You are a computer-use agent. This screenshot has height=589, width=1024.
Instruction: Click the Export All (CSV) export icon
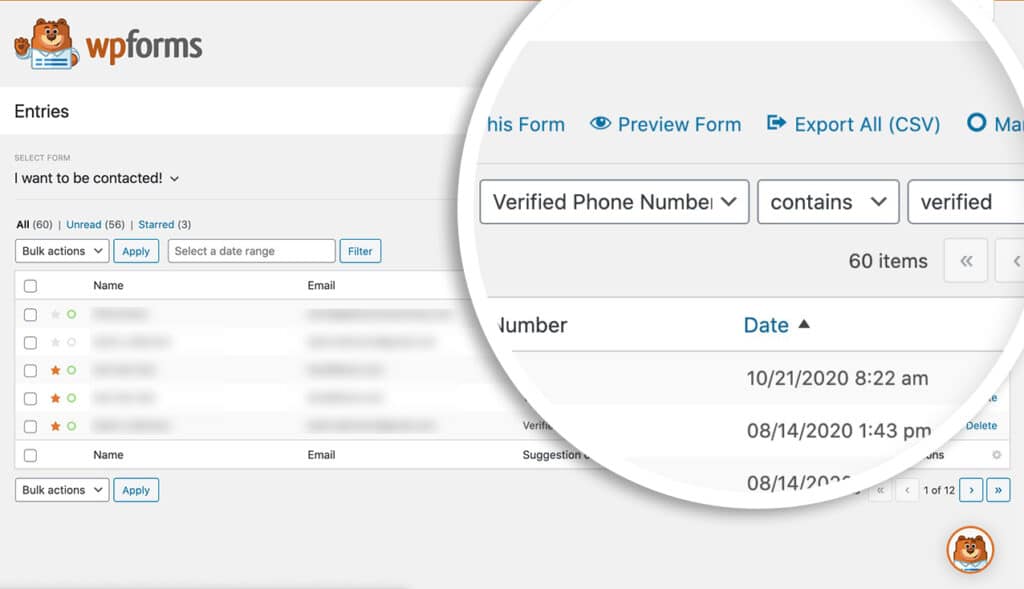(777, 124)
